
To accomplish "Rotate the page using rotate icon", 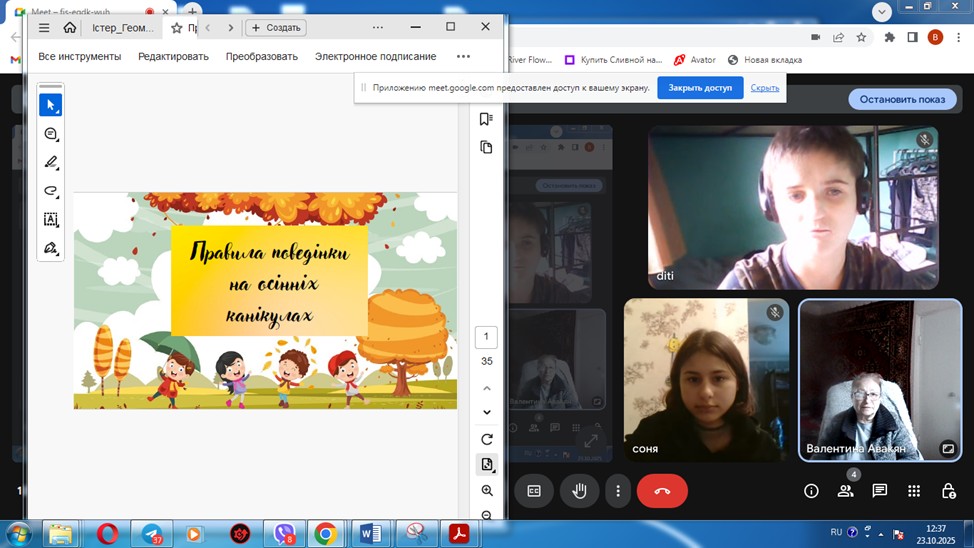I will pos(487,439).
